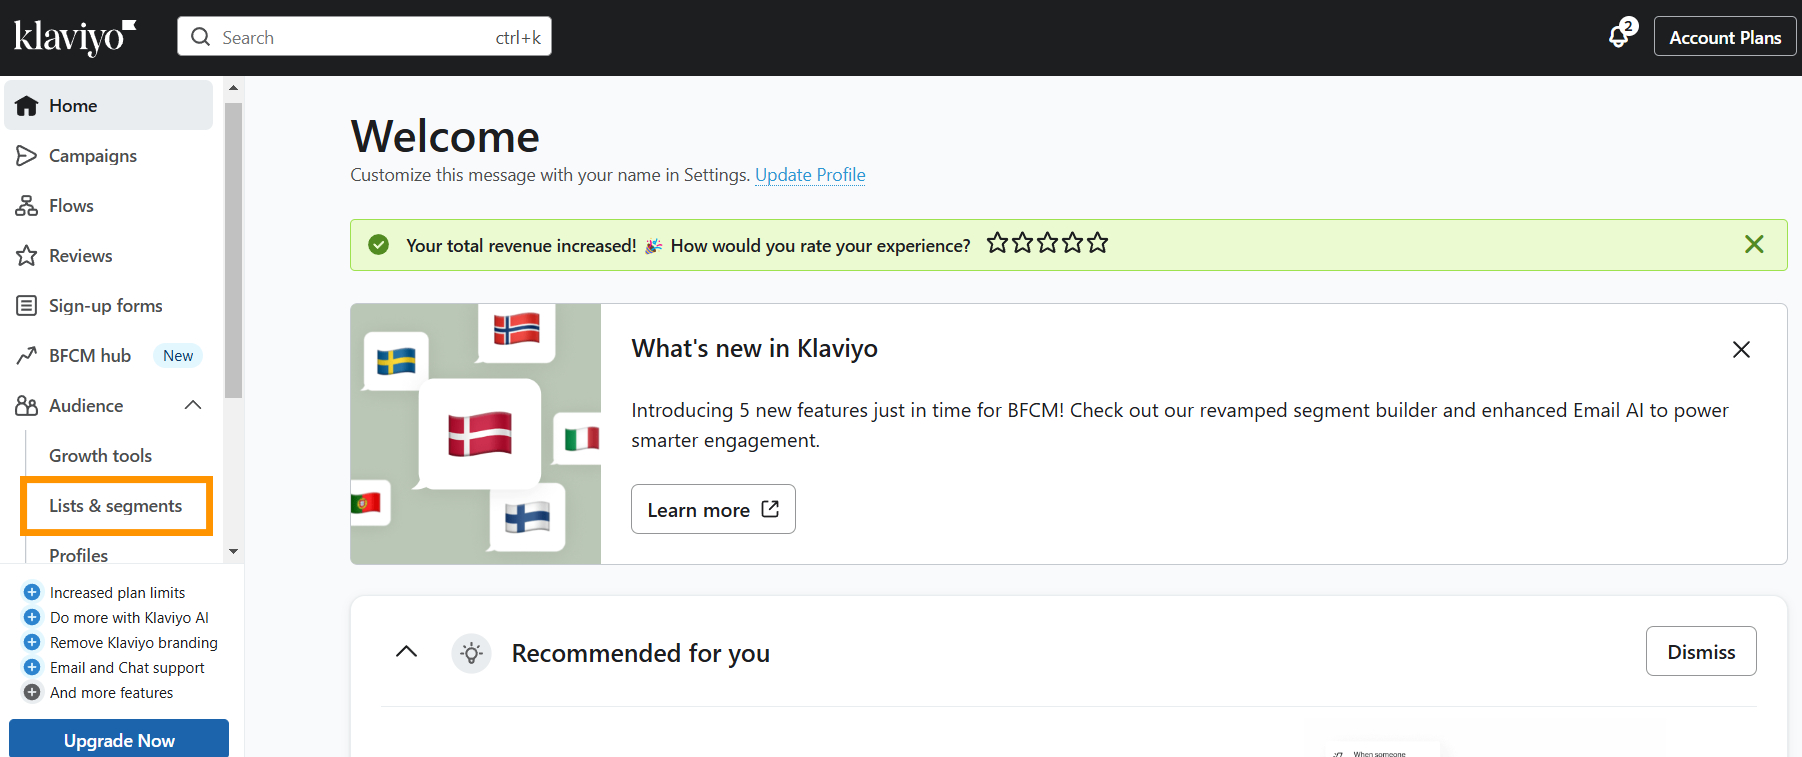Viewport: 1802px width, 757px height.
Task: Click the Klaviyo logo
Action: 75,37
